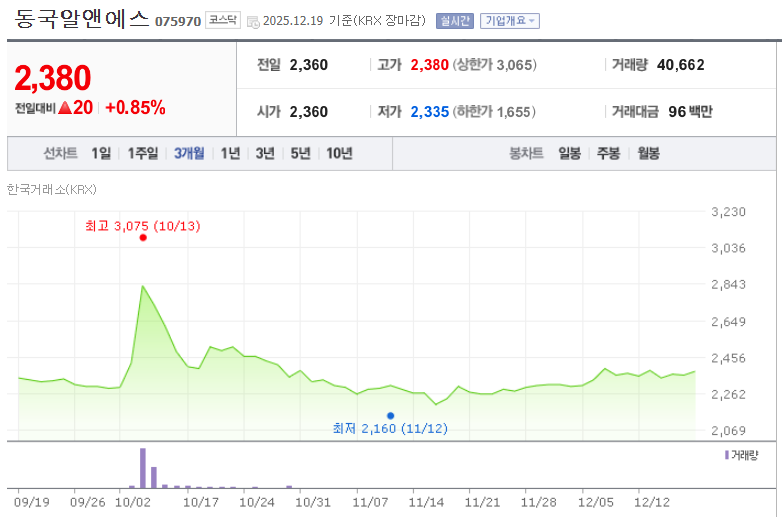782x517 pixels.
Task: Click the 시가 2,360 value
Action: tap(309, 112)
